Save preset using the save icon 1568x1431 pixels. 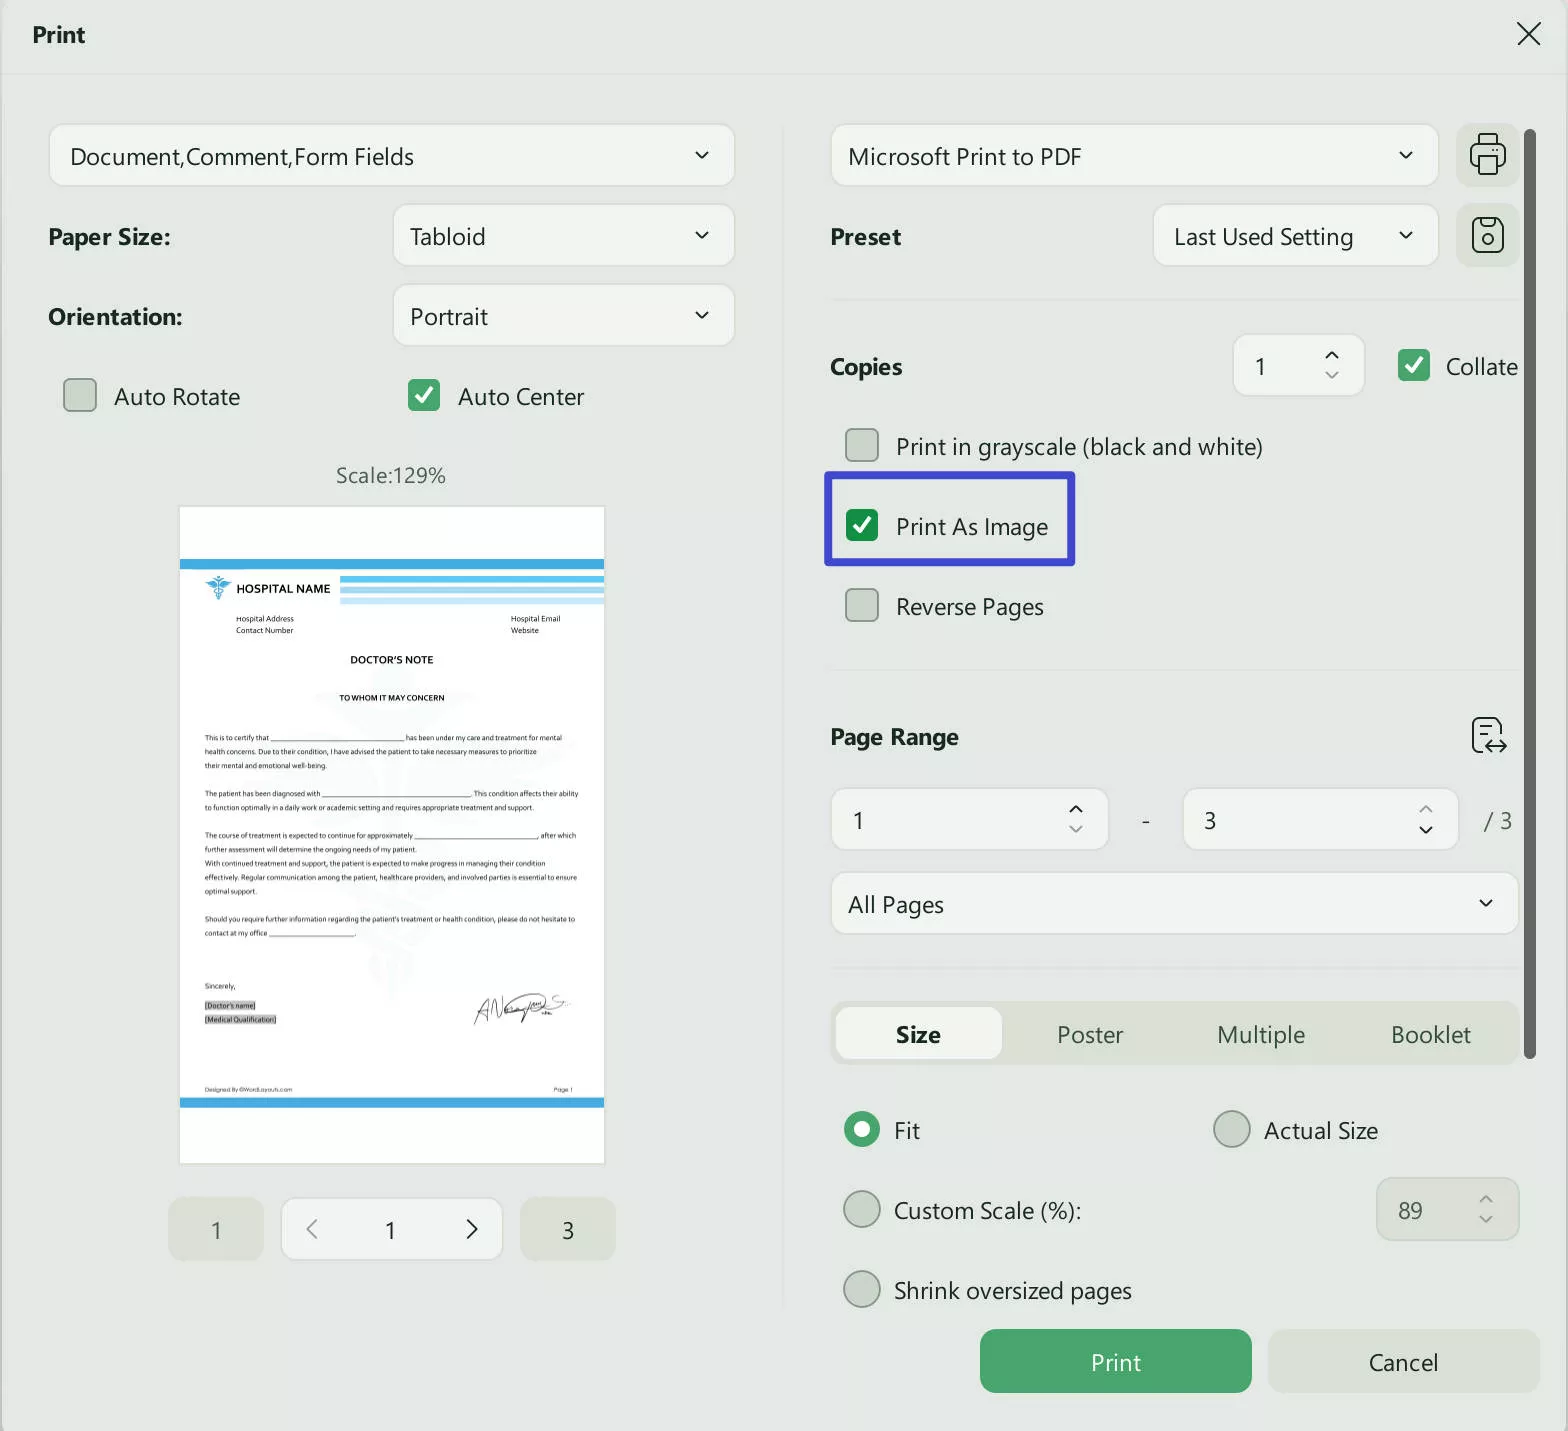click(1487, 235)
